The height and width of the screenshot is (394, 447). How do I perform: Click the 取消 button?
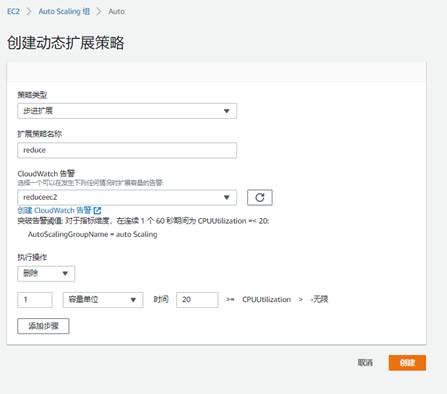click(x=365, y=363)
